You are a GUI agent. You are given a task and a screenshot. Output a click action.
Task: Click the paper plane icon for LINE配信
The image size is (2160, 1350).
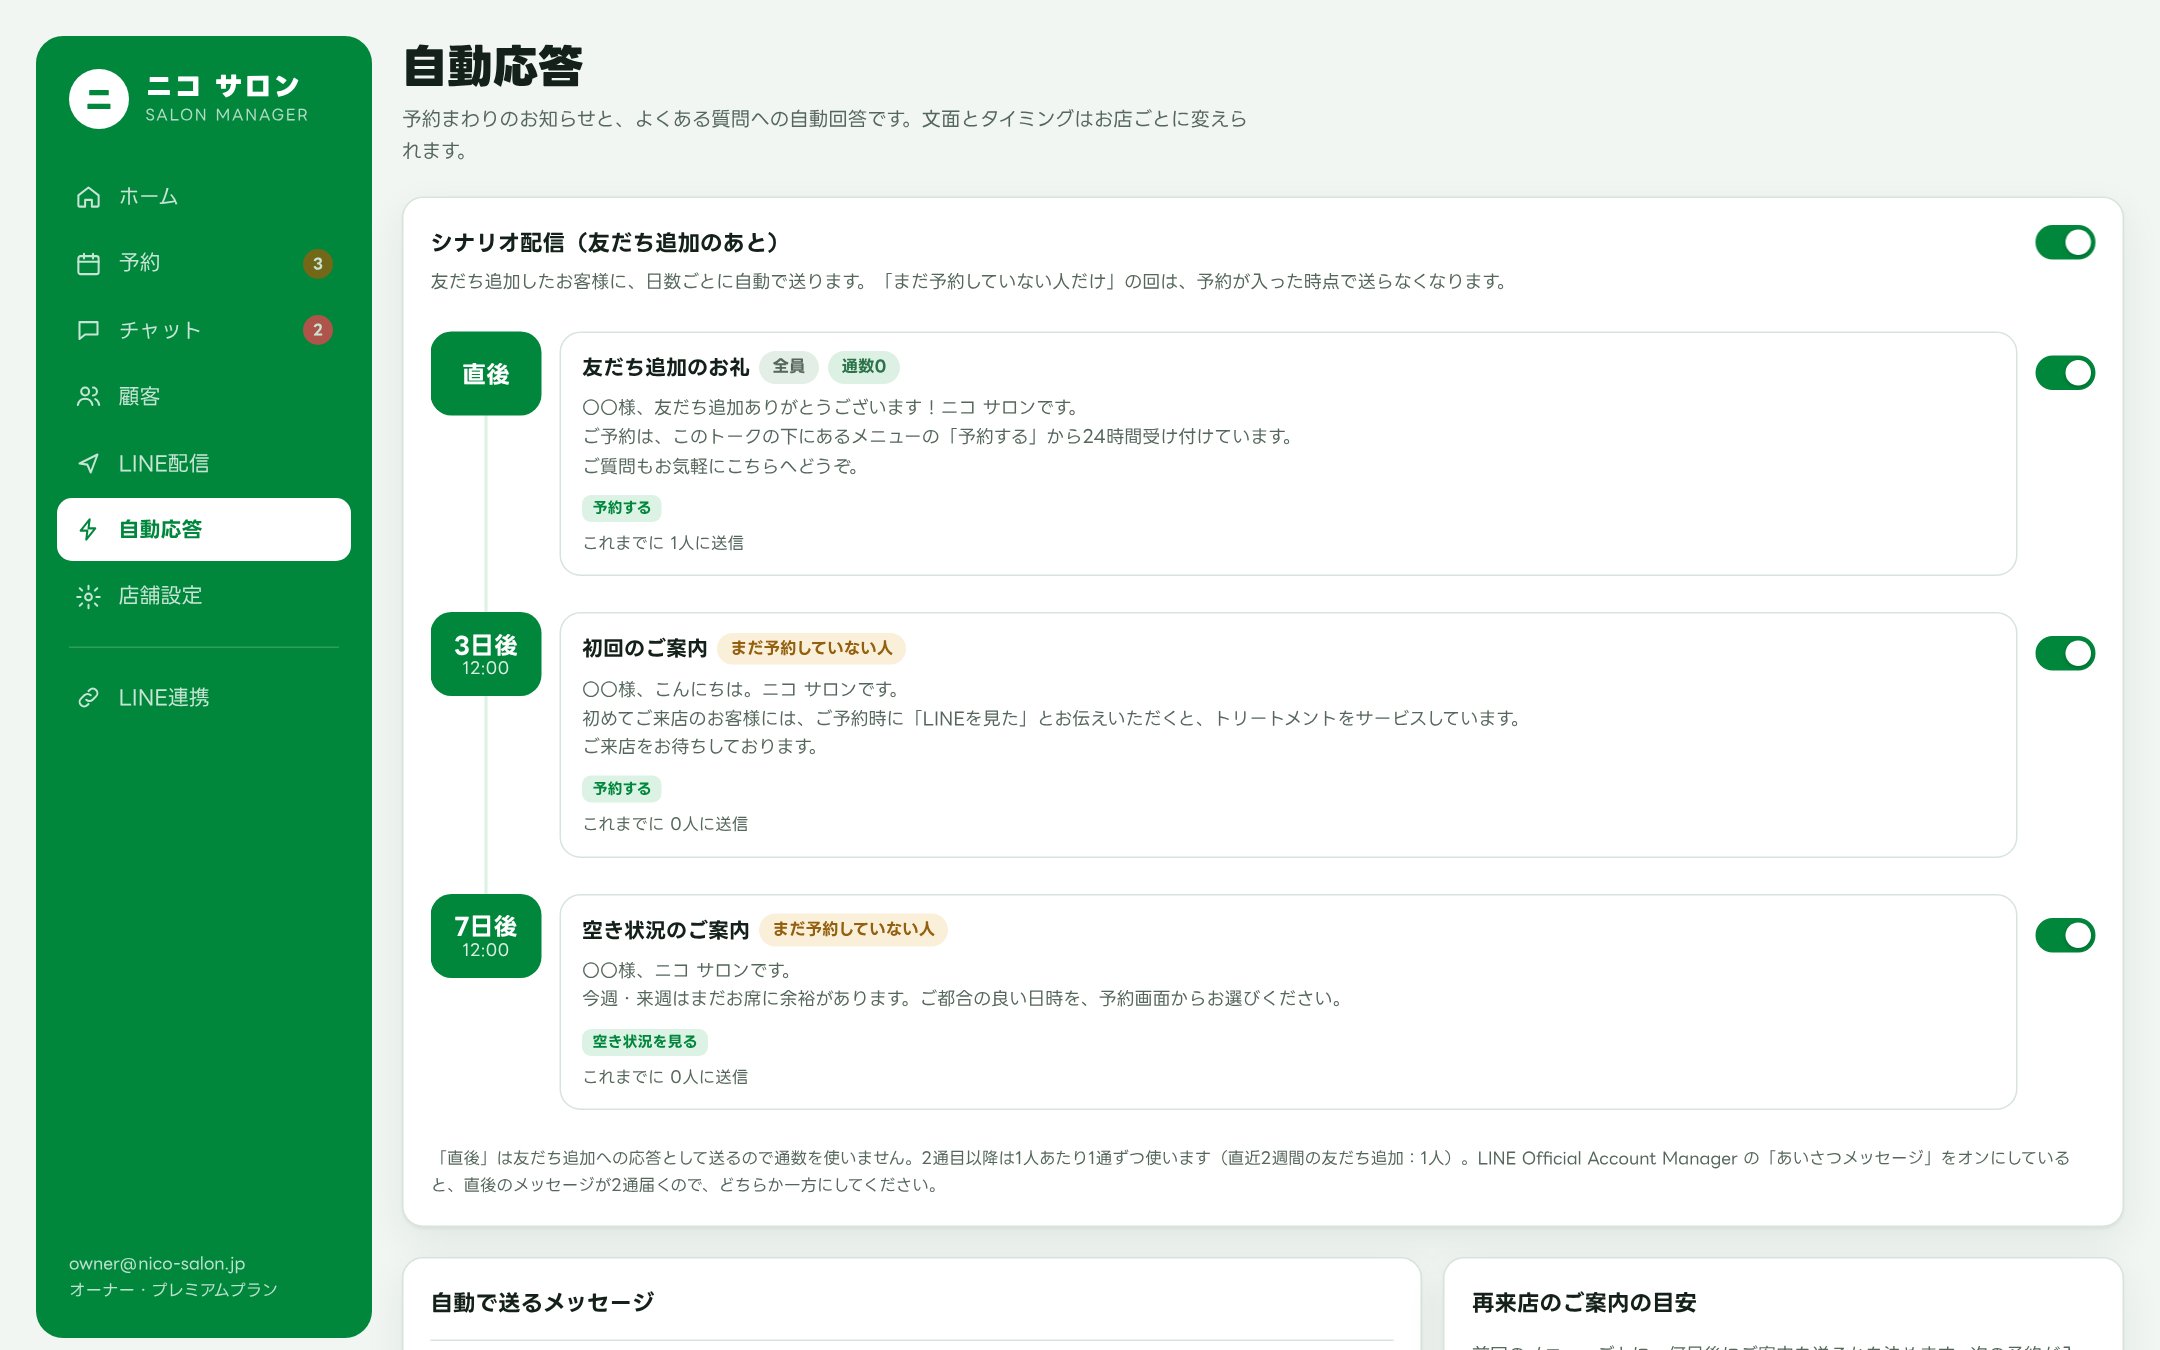tap(88, 463)
